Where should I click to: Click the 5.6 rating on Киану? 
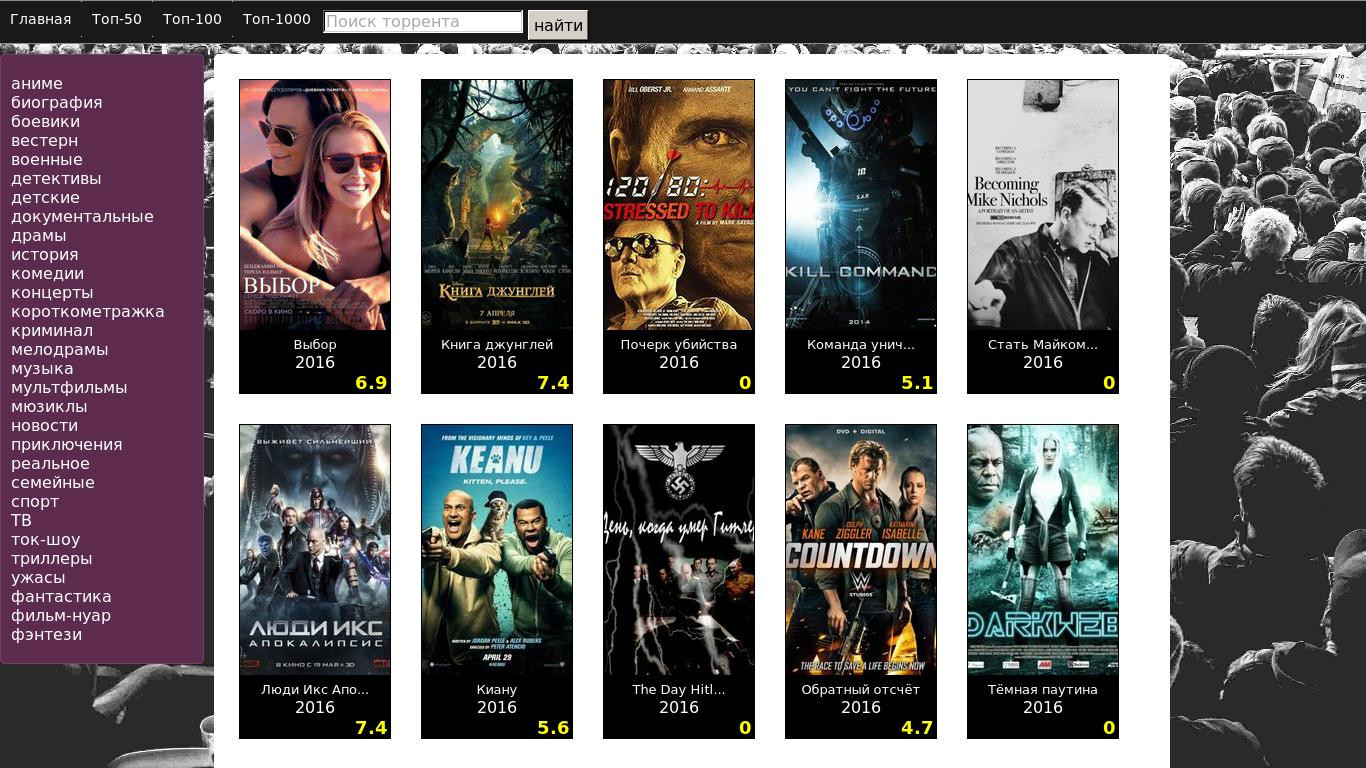tap(553, 728)
